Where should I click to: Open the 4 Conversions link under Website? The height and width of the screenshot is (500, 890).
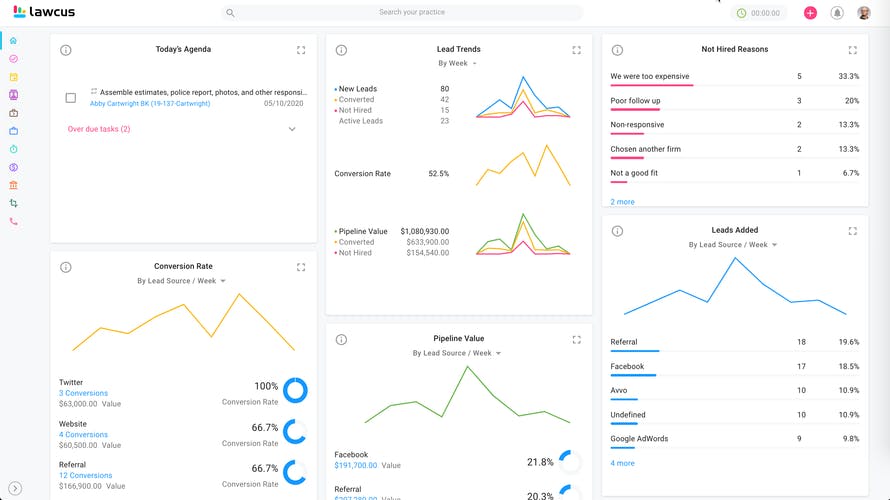point(83,435)
